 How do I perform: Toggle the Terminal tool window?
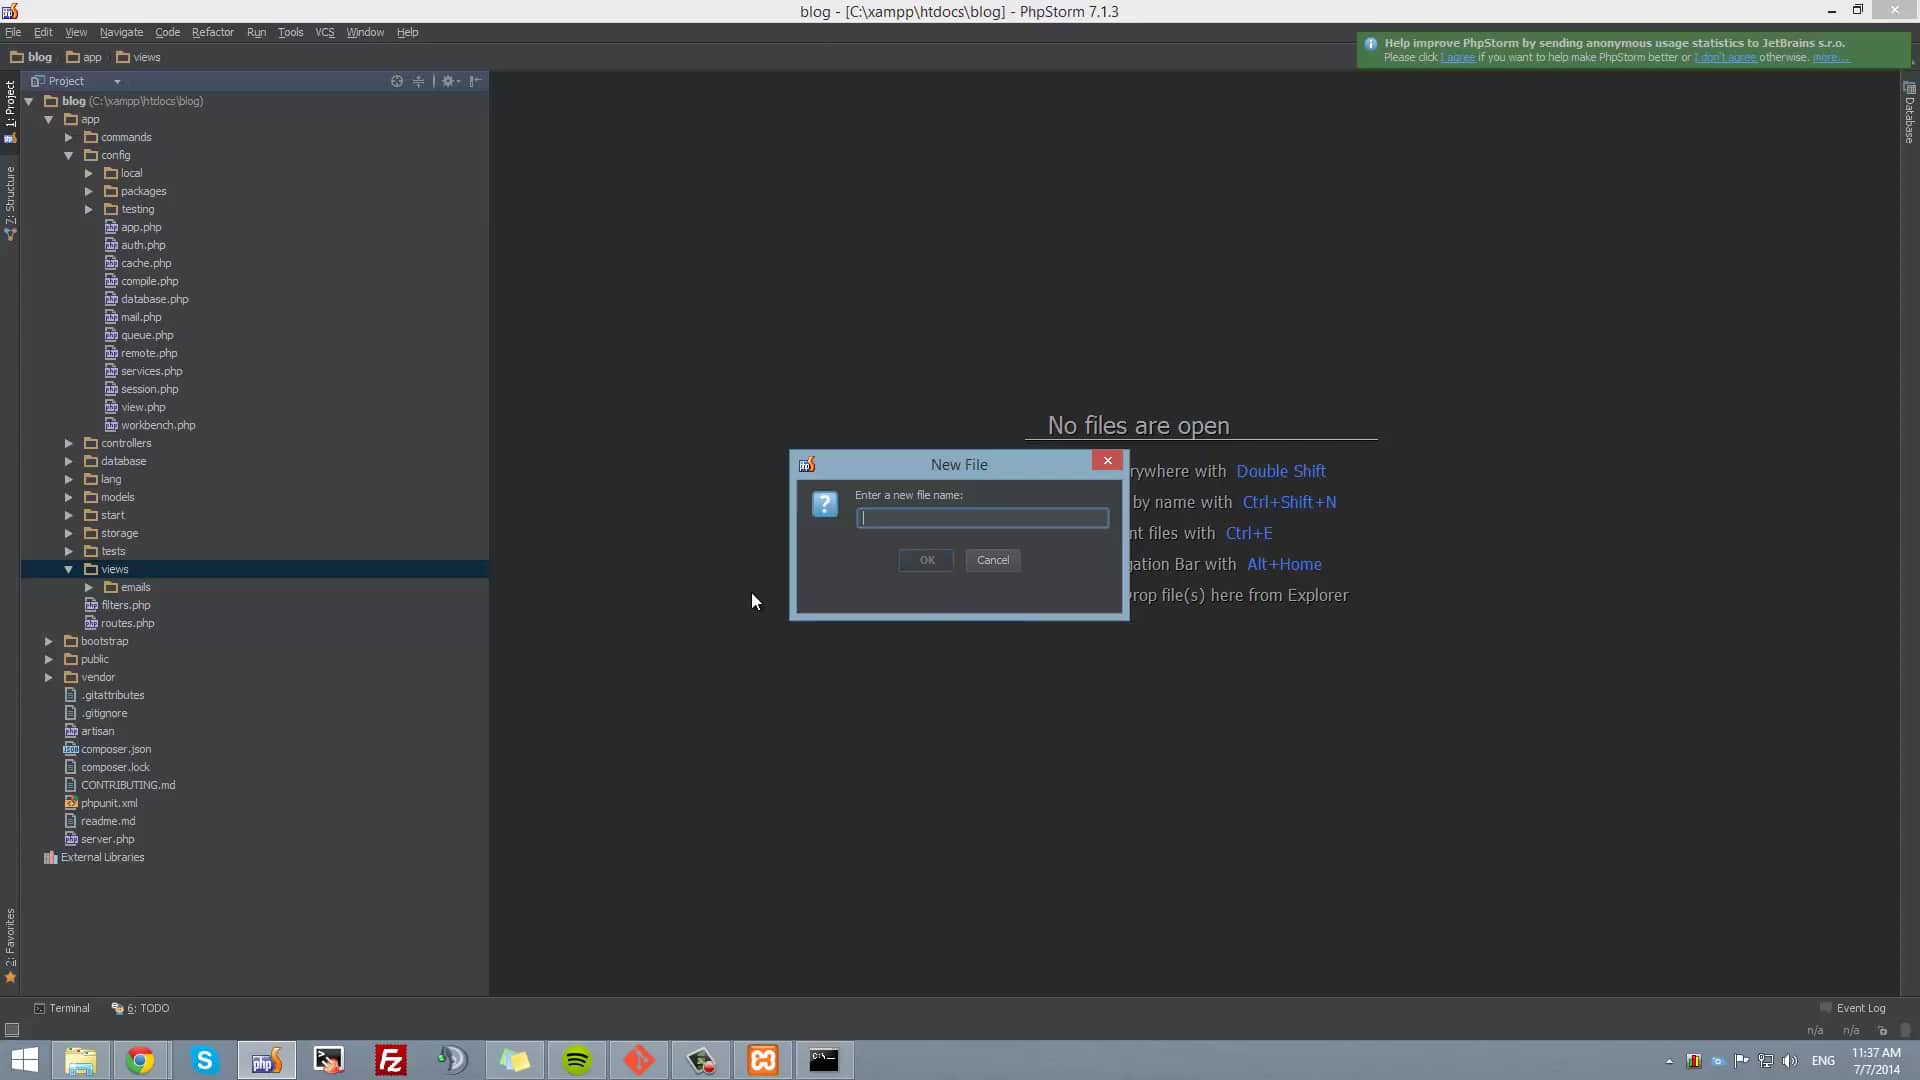point(62,1007)
